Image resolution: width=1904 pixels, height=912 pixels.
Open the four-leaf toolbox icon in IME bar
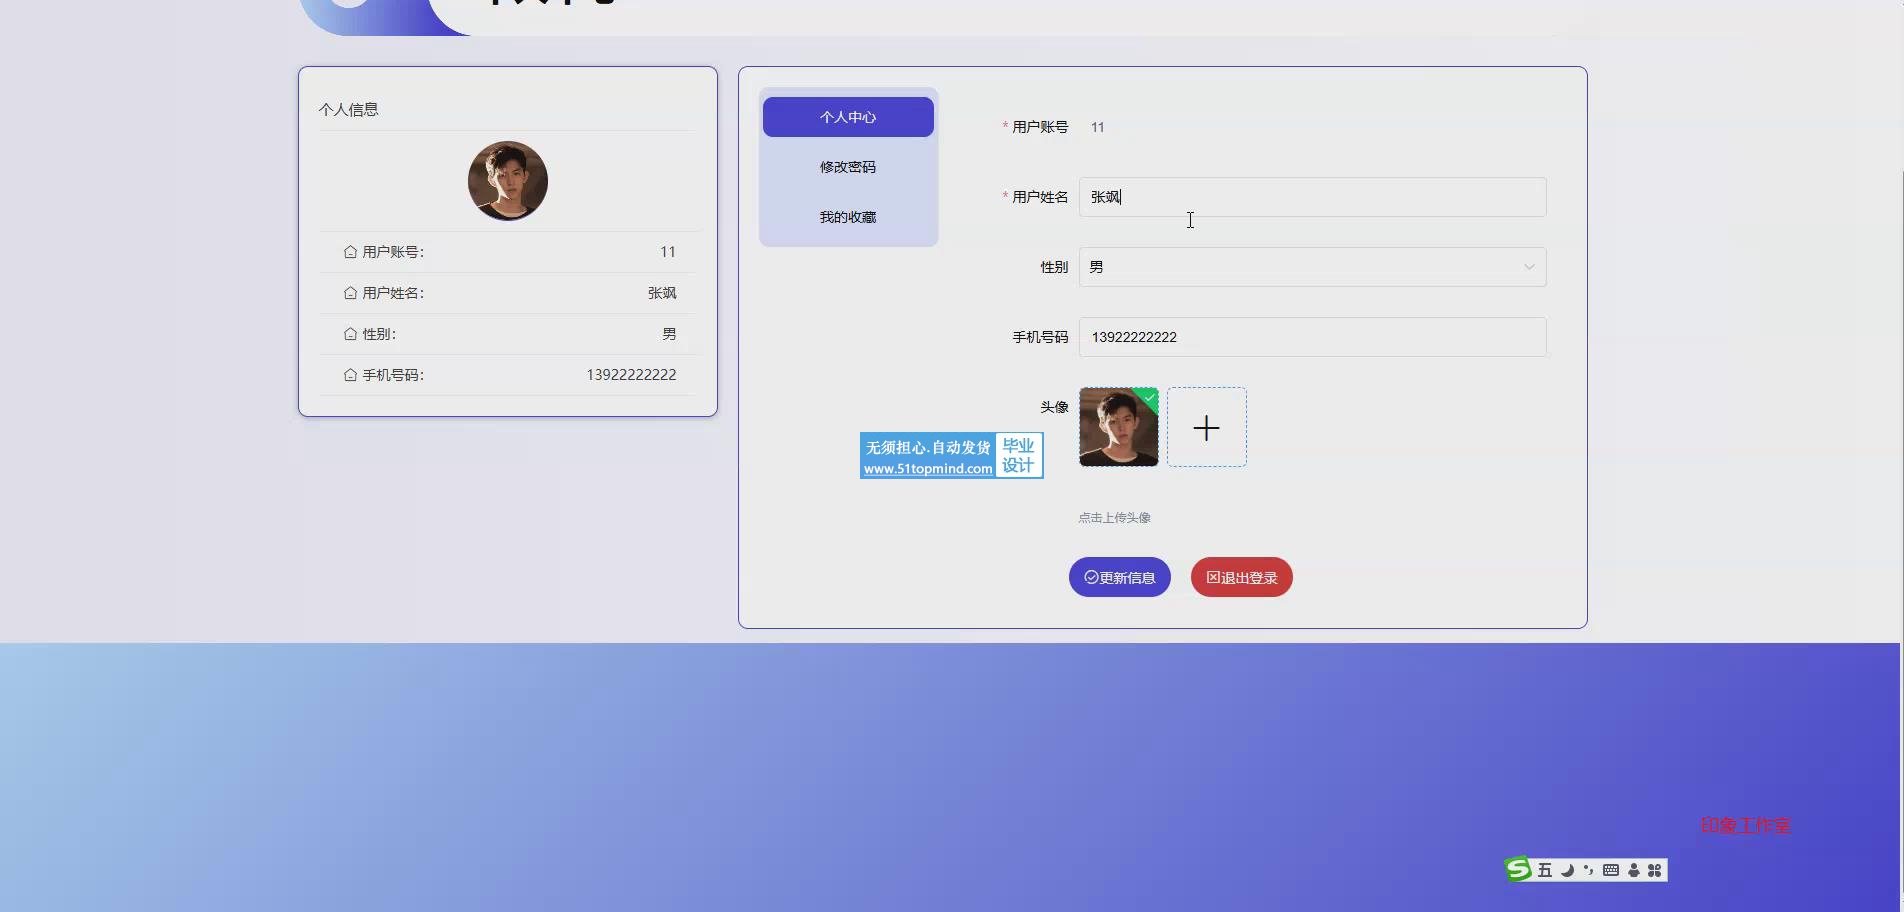[1654, 870]
